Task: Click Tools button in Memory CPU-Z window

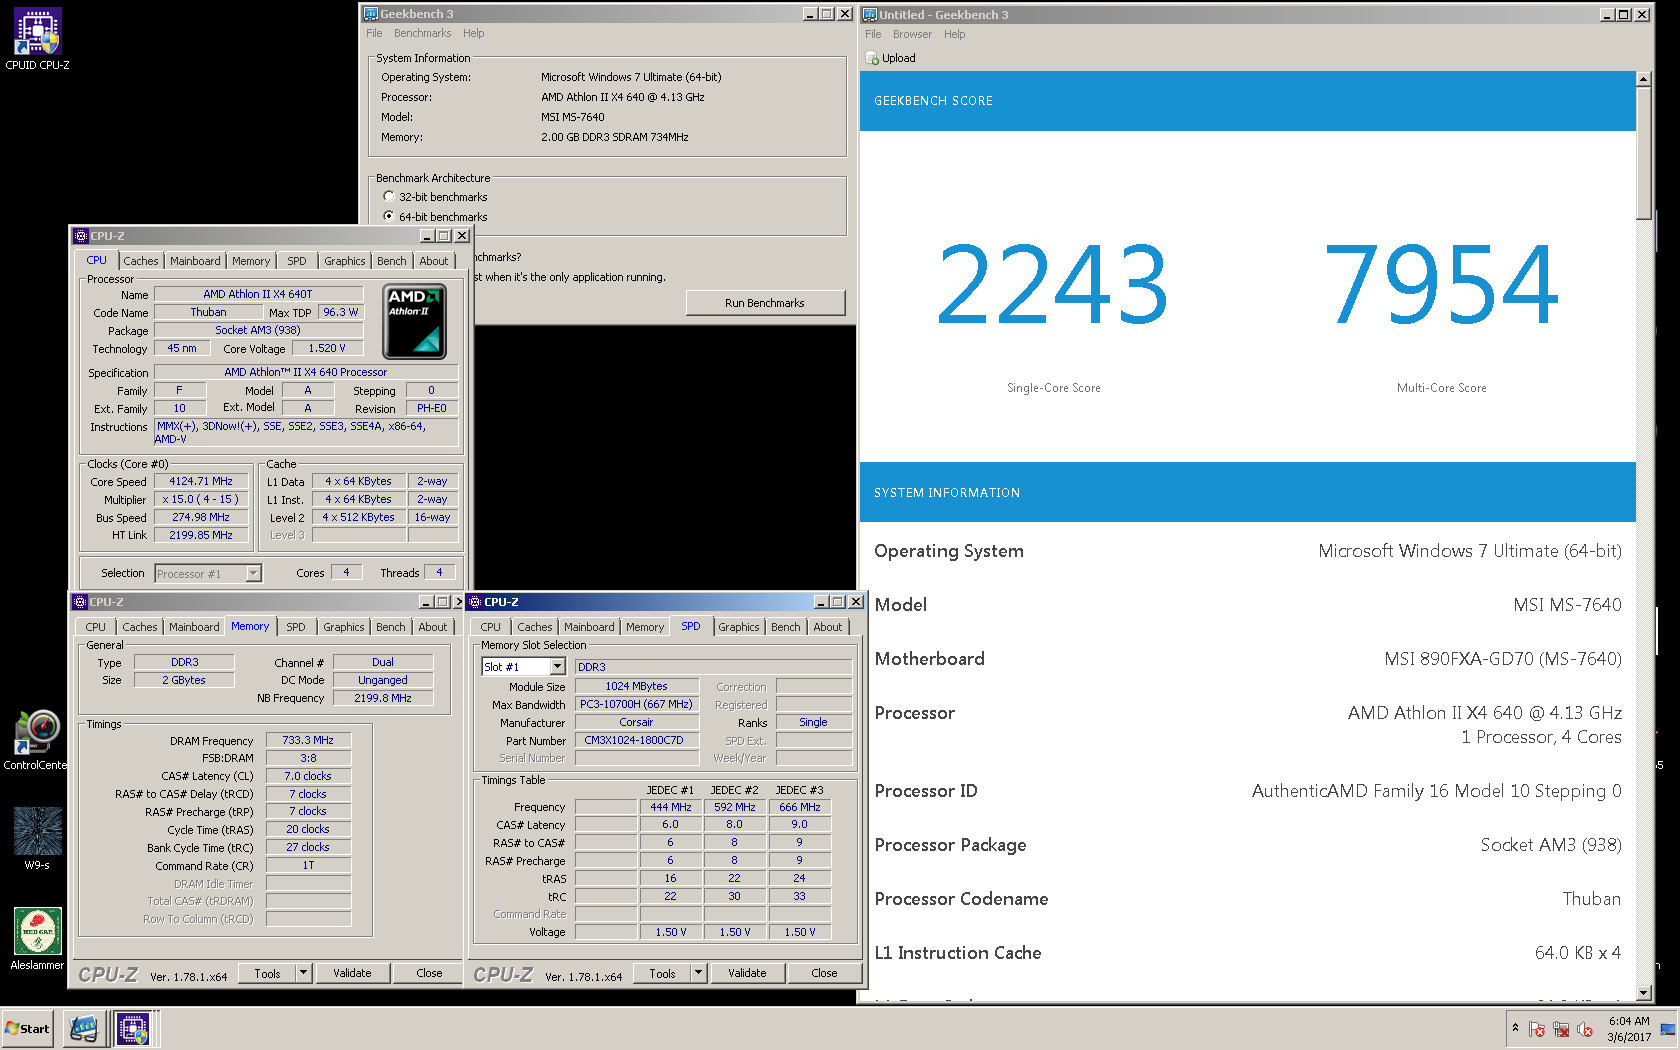Action: click(x=267, y=973)
